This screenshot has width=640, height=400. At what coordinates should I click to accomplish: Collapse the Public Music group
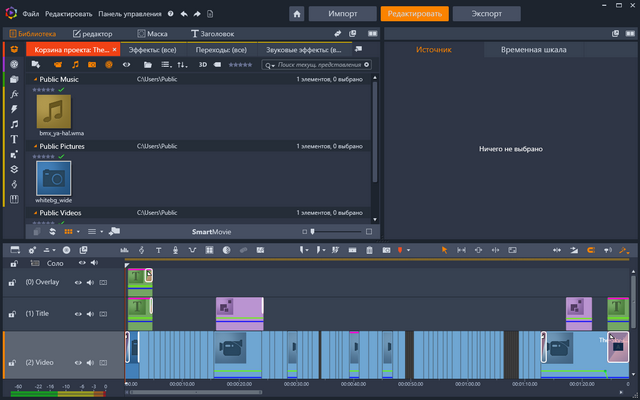click(x=36, y=78)
